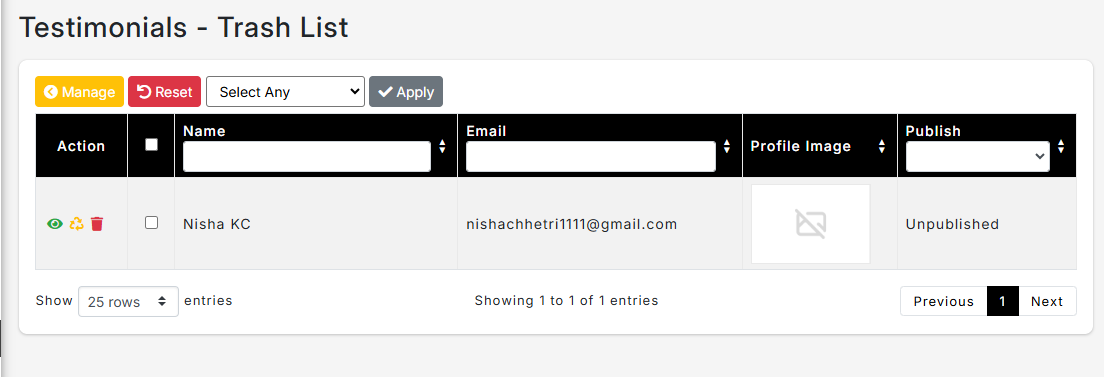Click the green eye view icon

point(54,224)
